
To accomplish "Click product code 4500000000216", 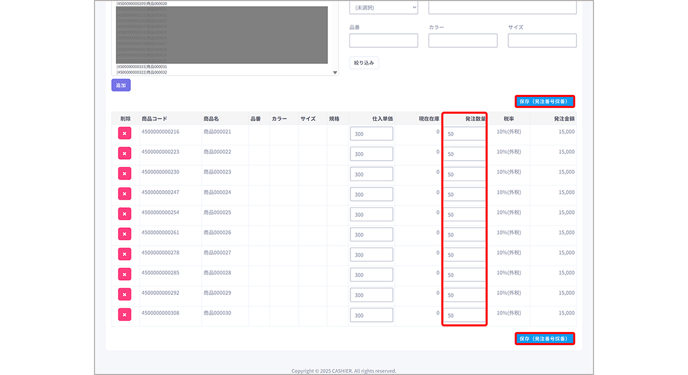I will (x=160, y=132).
